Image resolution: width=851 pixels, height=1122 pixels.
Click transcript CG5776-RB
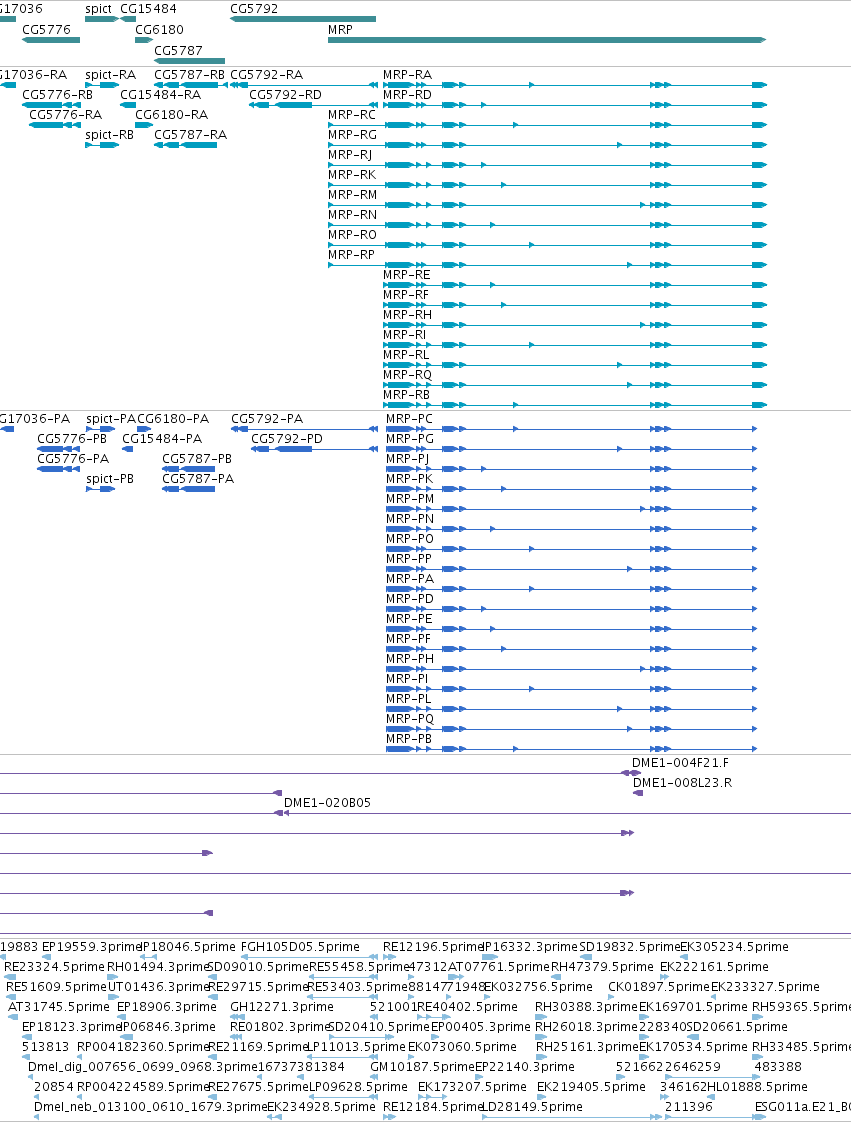click(x=57, y=94)
